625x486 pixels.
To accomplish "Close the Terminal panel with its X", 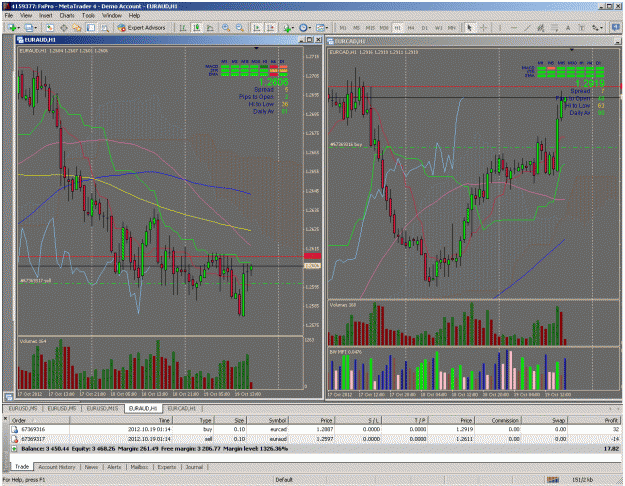I will point(6,419).
